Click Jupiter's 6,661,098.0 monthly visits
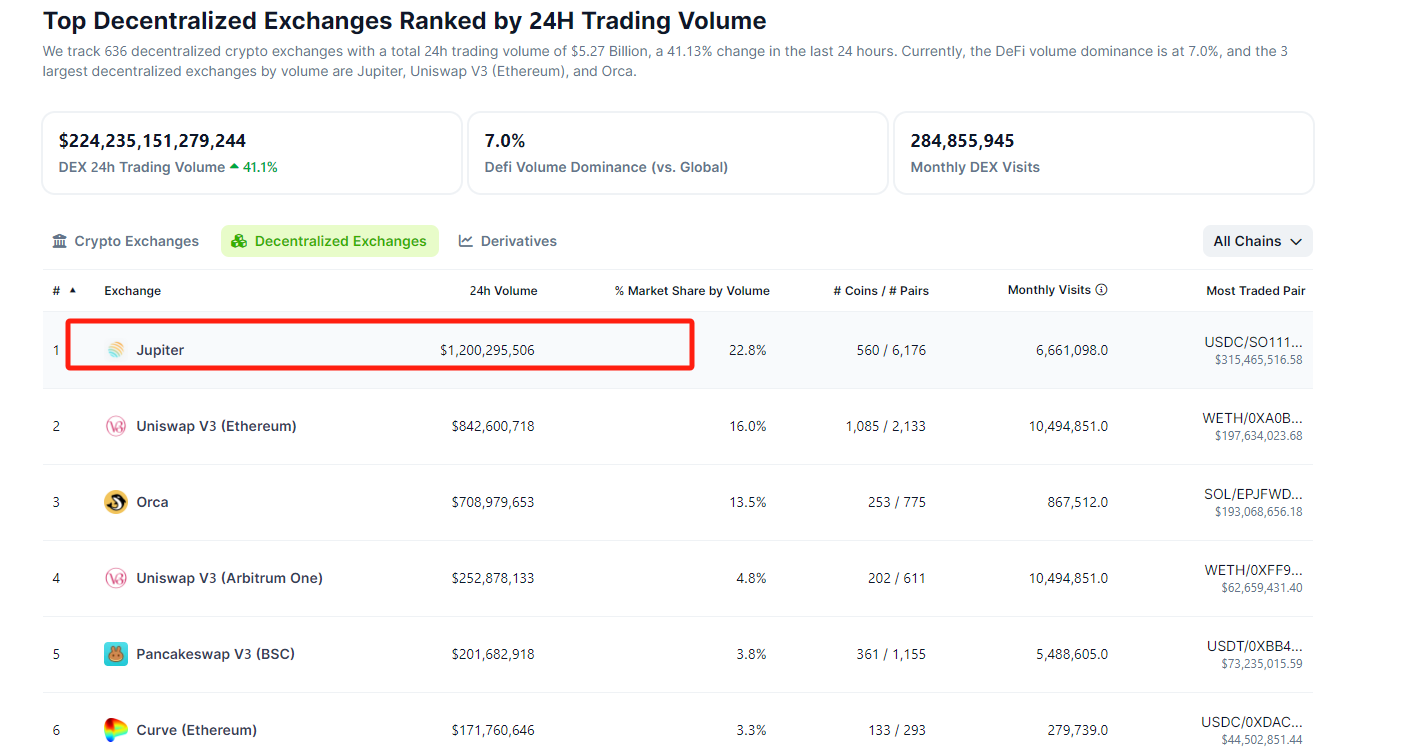This screenshot has width=1426, height=748. point(1072,350)
